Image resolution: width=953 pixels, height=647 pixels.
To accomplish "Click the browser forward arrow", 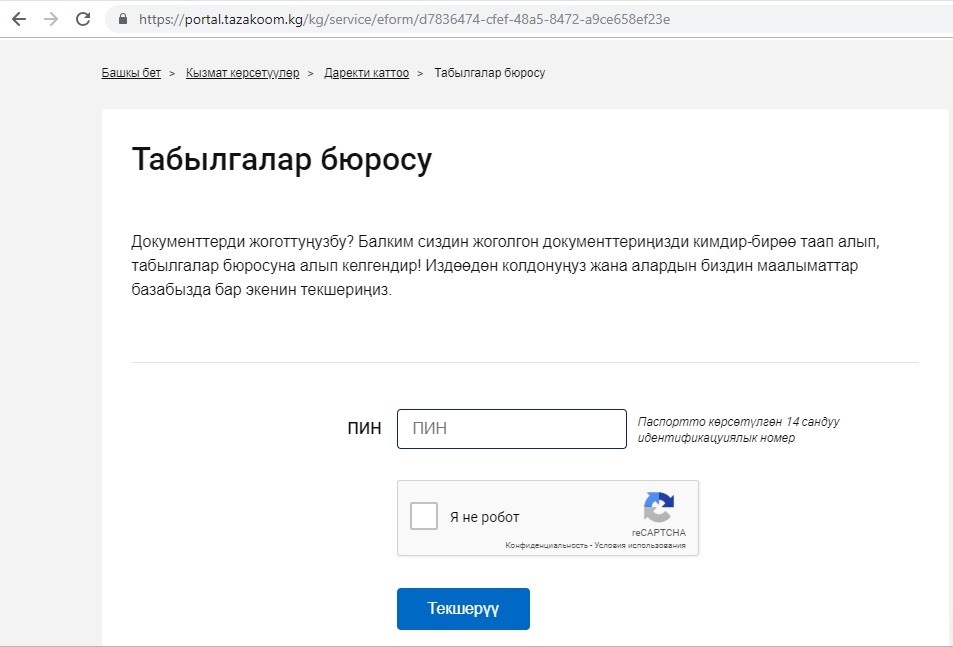I will 50,19.
